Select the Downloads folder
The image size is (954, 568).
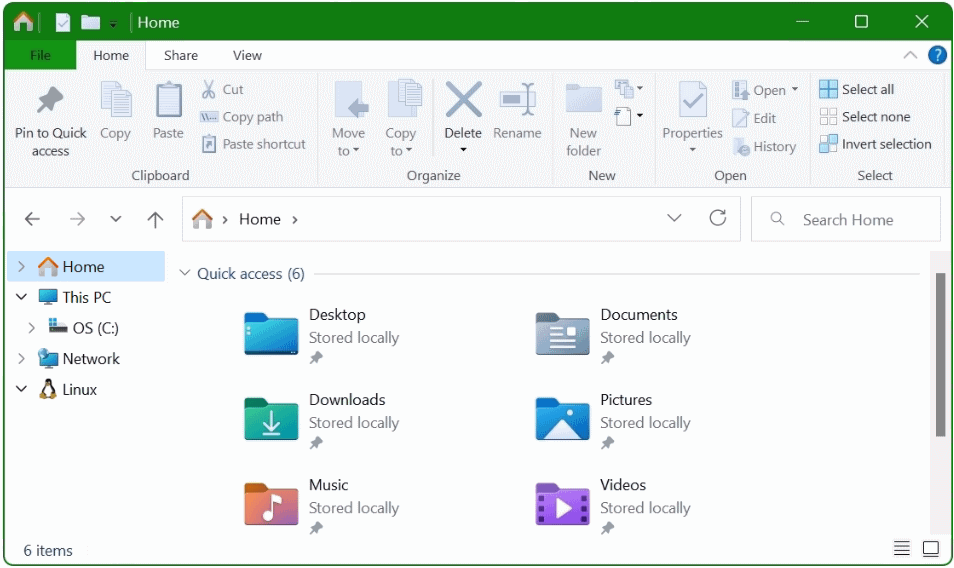[322, 421]
